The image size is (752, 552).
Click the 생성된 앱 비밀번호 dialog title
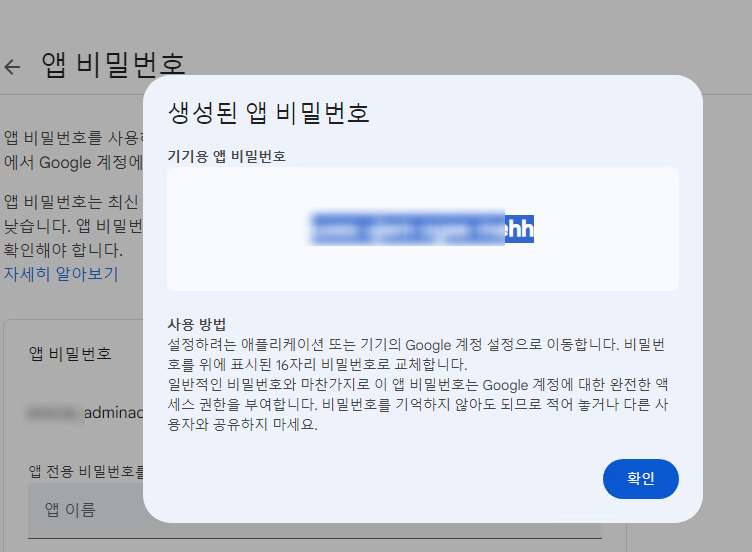(x=269, y=113)
